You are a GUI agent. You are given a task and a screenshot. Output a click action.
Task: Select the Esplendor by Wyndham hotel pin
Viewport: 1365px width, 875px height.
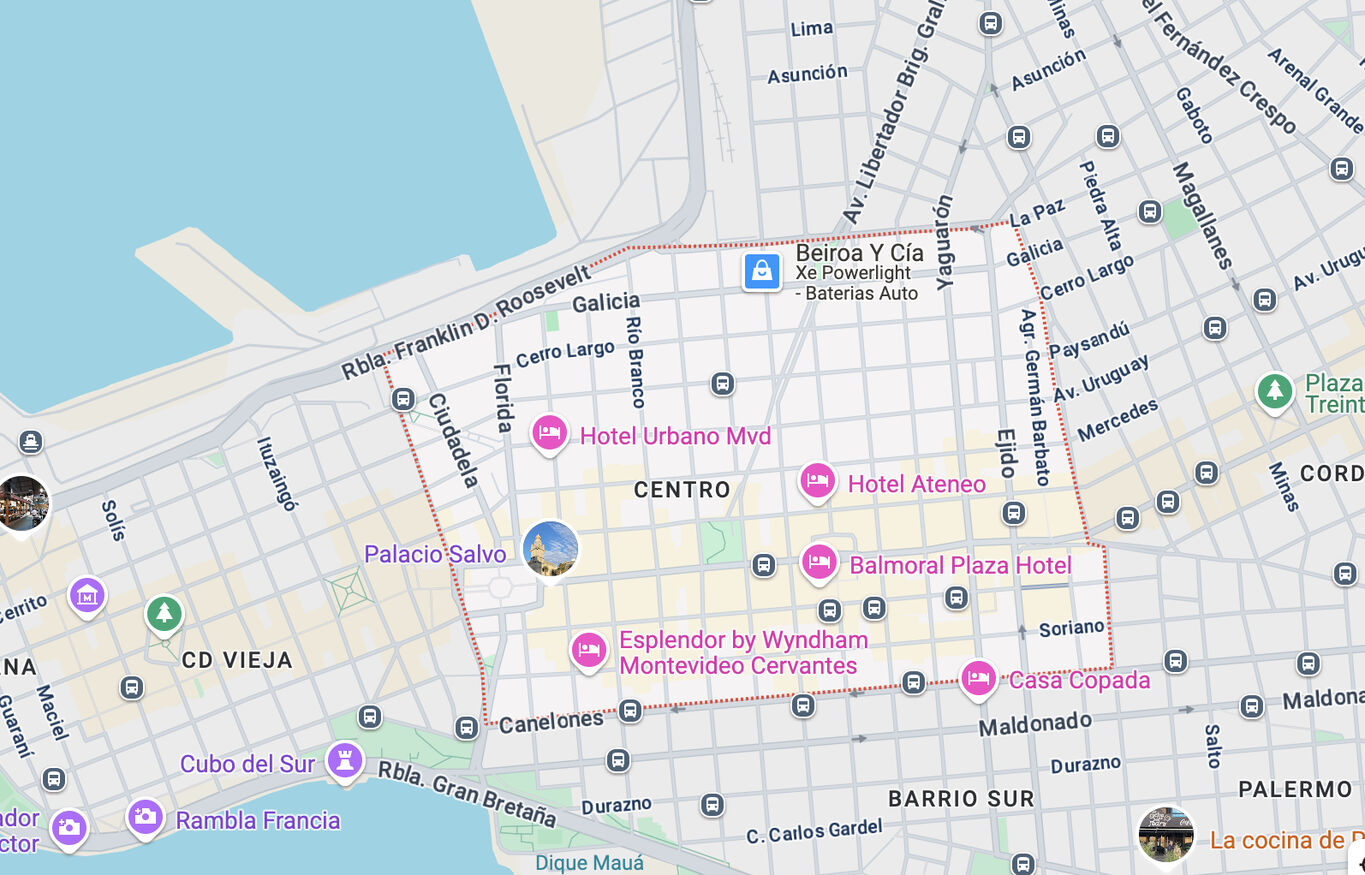[589, 650]
